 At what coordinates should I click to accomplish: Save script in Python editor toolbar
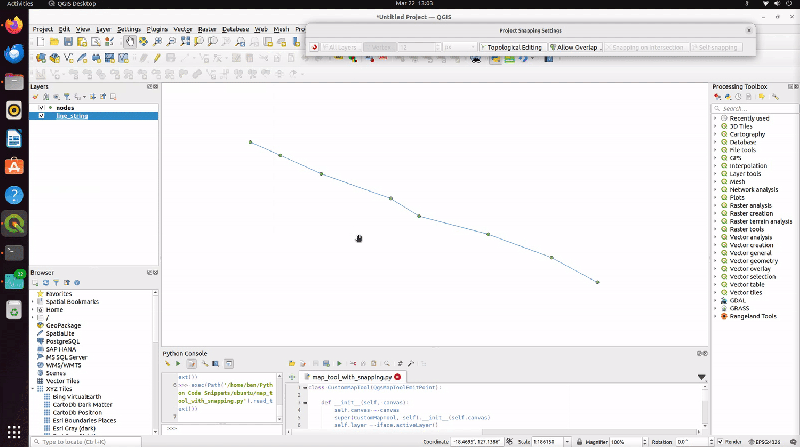(315, 364)
